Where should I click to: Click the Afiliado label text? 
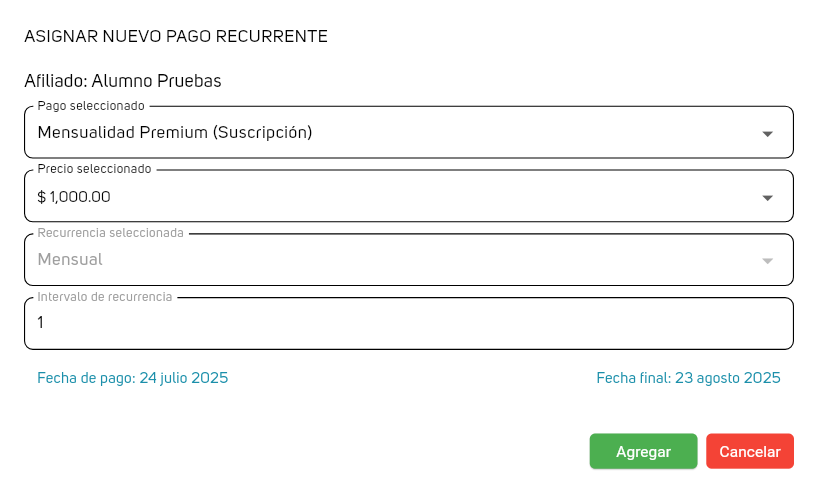[x=55, y=80]
